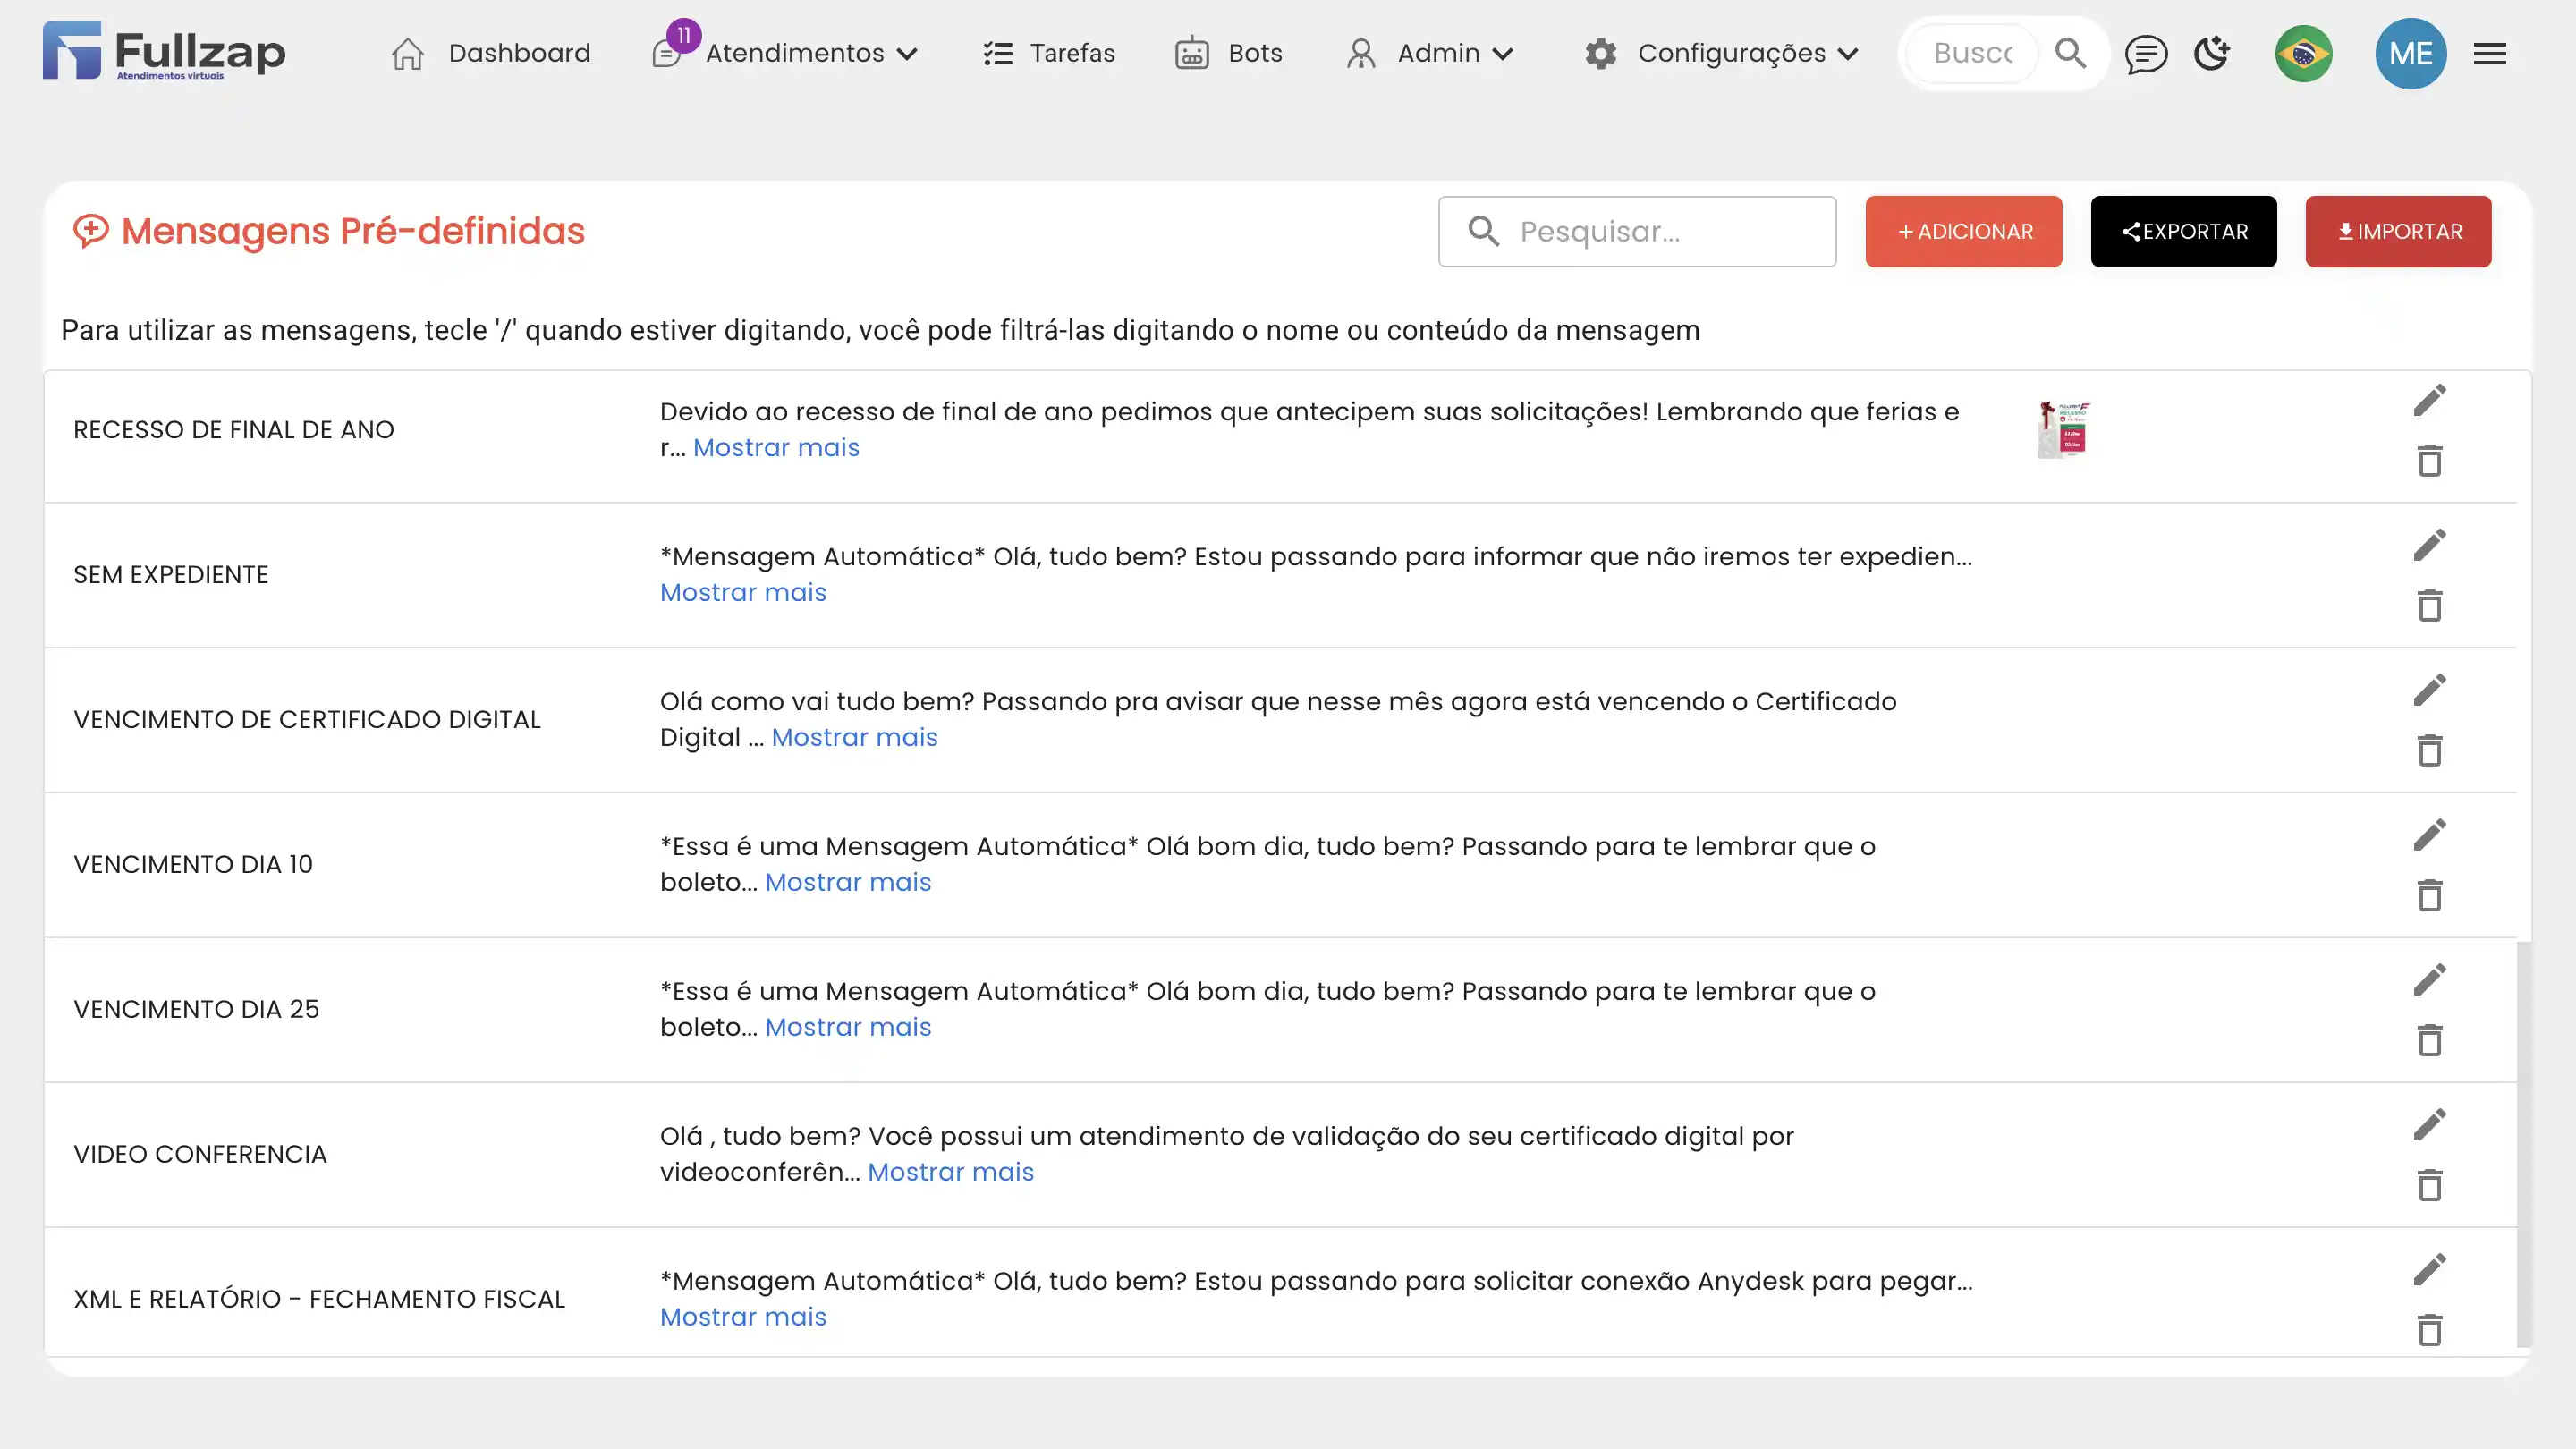Delete the VIDEO CONFERENCIA message
This screenshot has height=1449, width=2576.
2429,1186
